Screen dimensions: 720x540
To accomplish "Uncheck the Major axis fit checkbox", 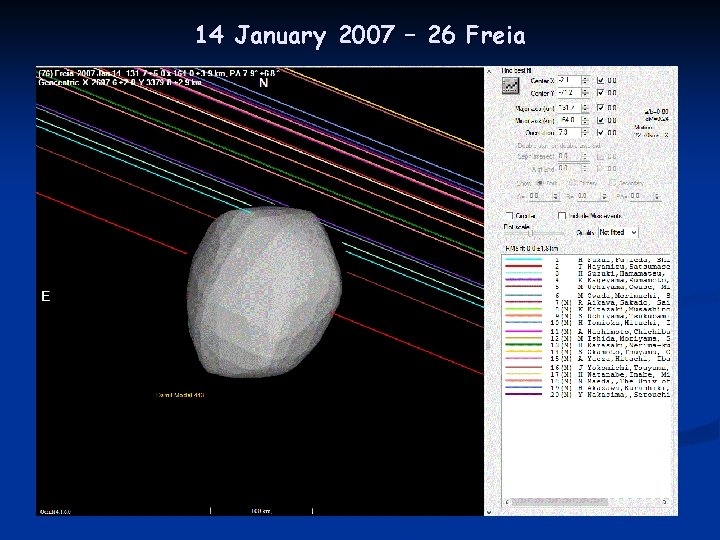I will click(x=599, y=107).
